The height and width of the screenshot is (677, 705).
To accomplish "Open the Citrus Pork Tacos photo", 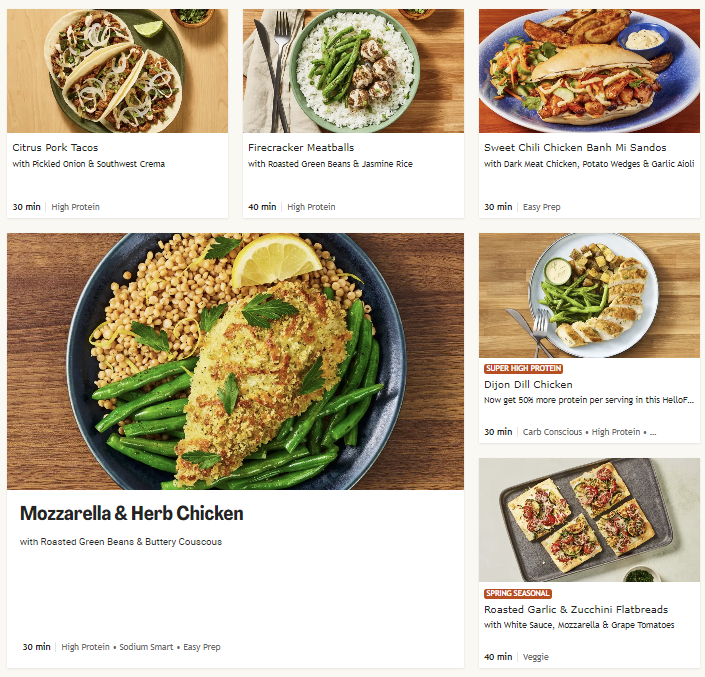I will click(117, 70).
